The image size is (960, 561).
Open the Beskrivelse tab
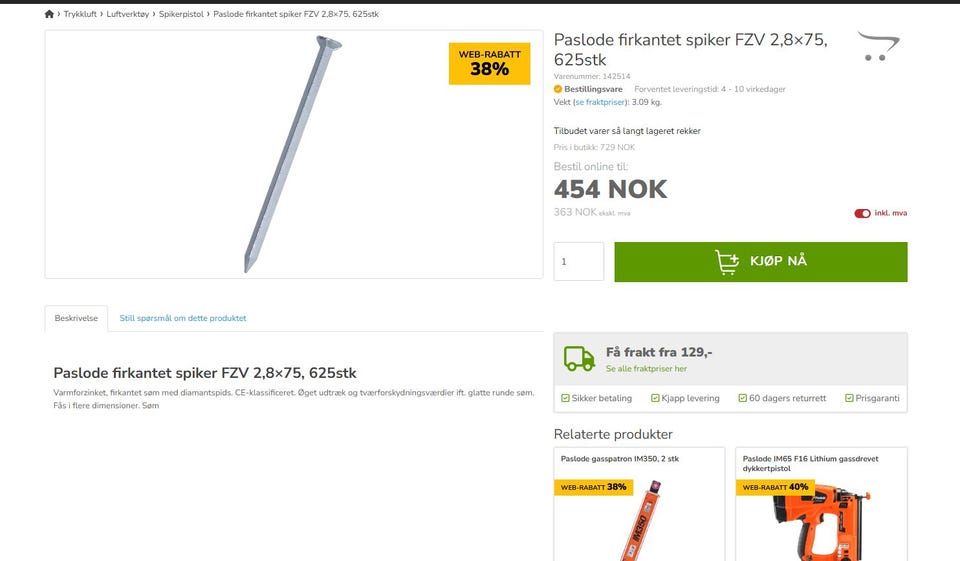pyautogui.click(x=76, y=318)
